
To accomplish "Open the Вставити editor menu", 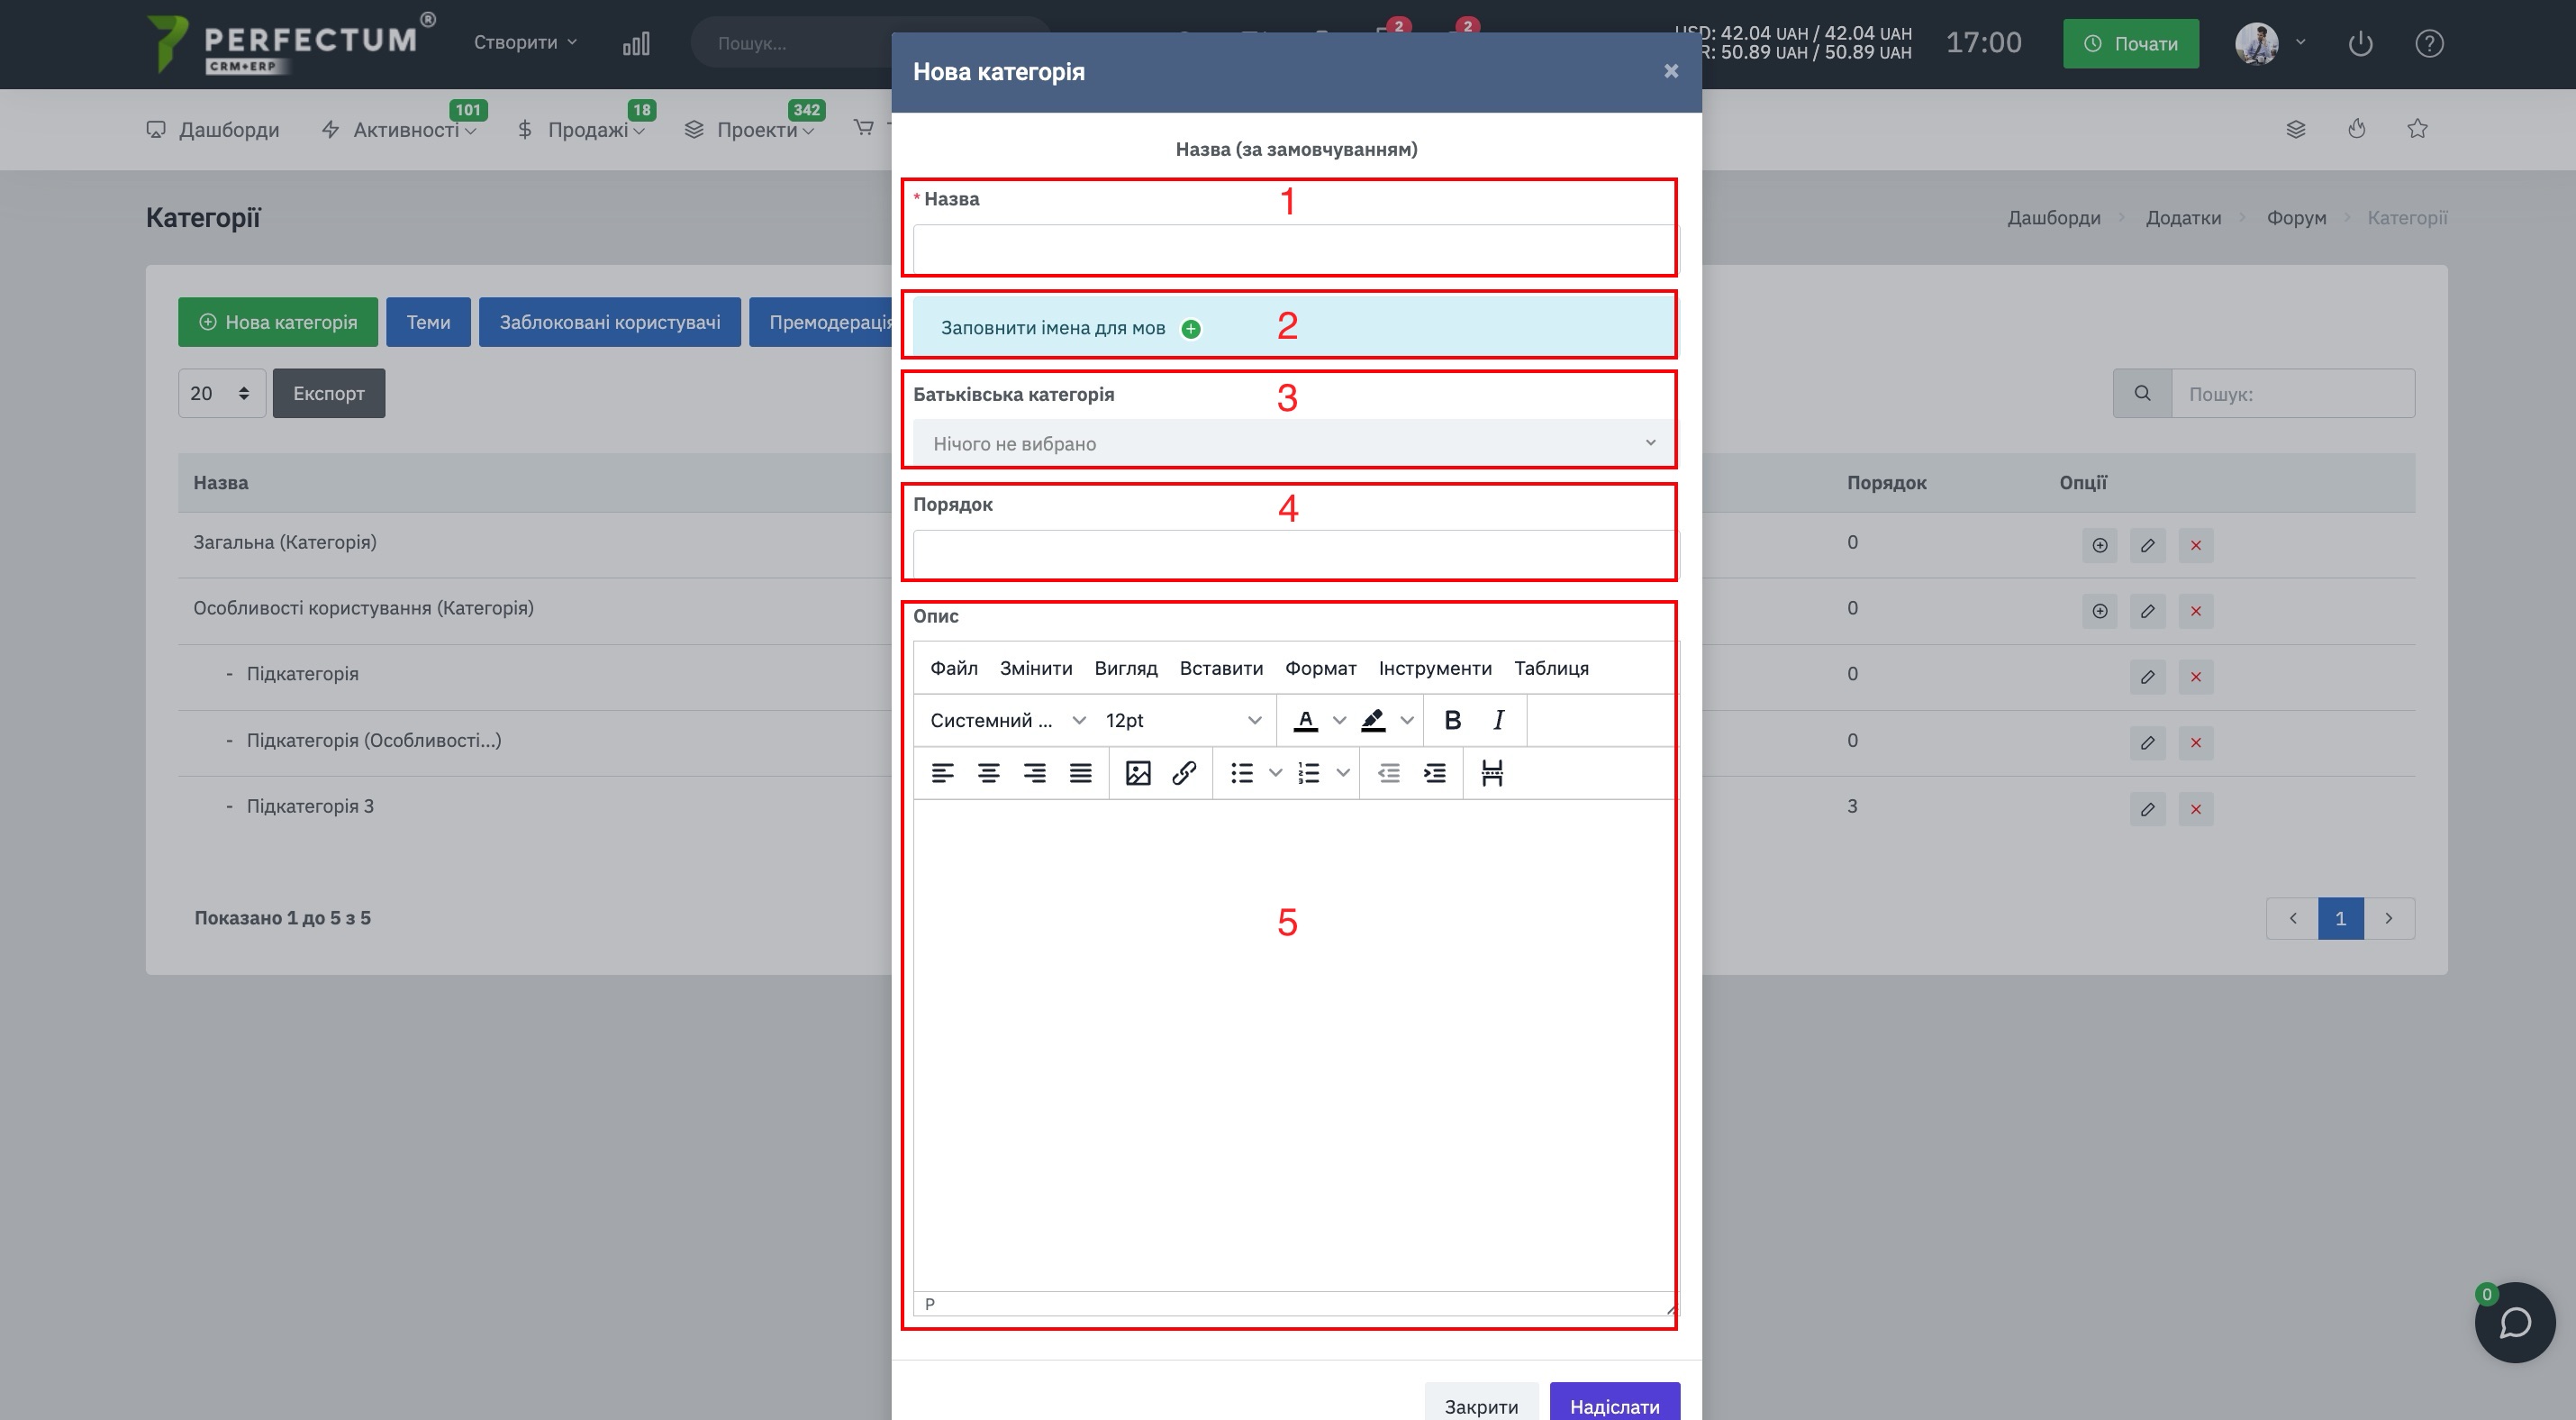I will point(1220,668).
